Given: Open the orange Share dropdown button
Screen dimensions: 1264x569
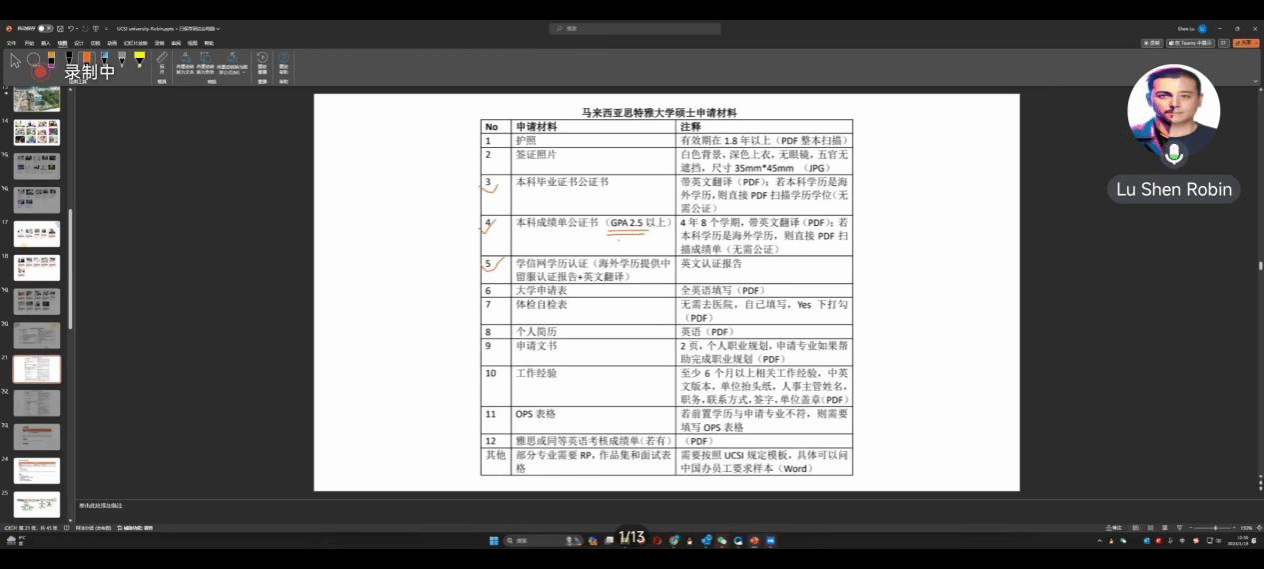Looking at the screenshot, I should (1245, 43).
